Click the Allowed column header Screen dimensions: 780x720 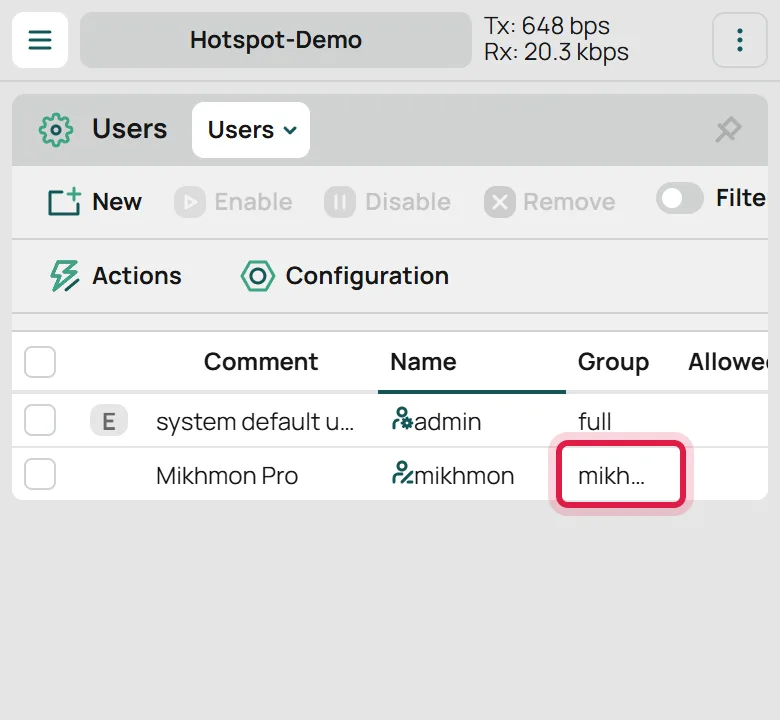tap(728, 362)
